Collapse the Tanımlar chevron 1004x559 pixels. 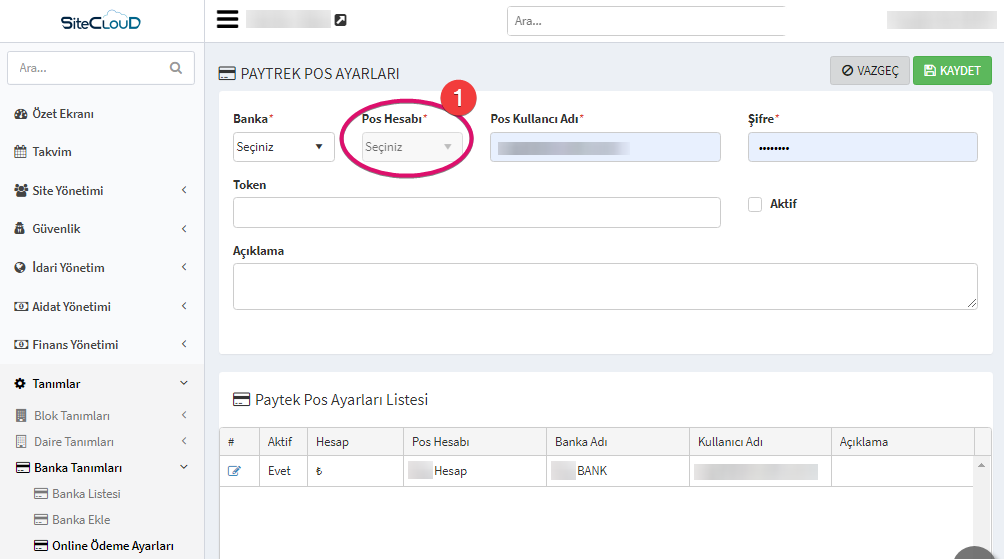tap(184, 383)
